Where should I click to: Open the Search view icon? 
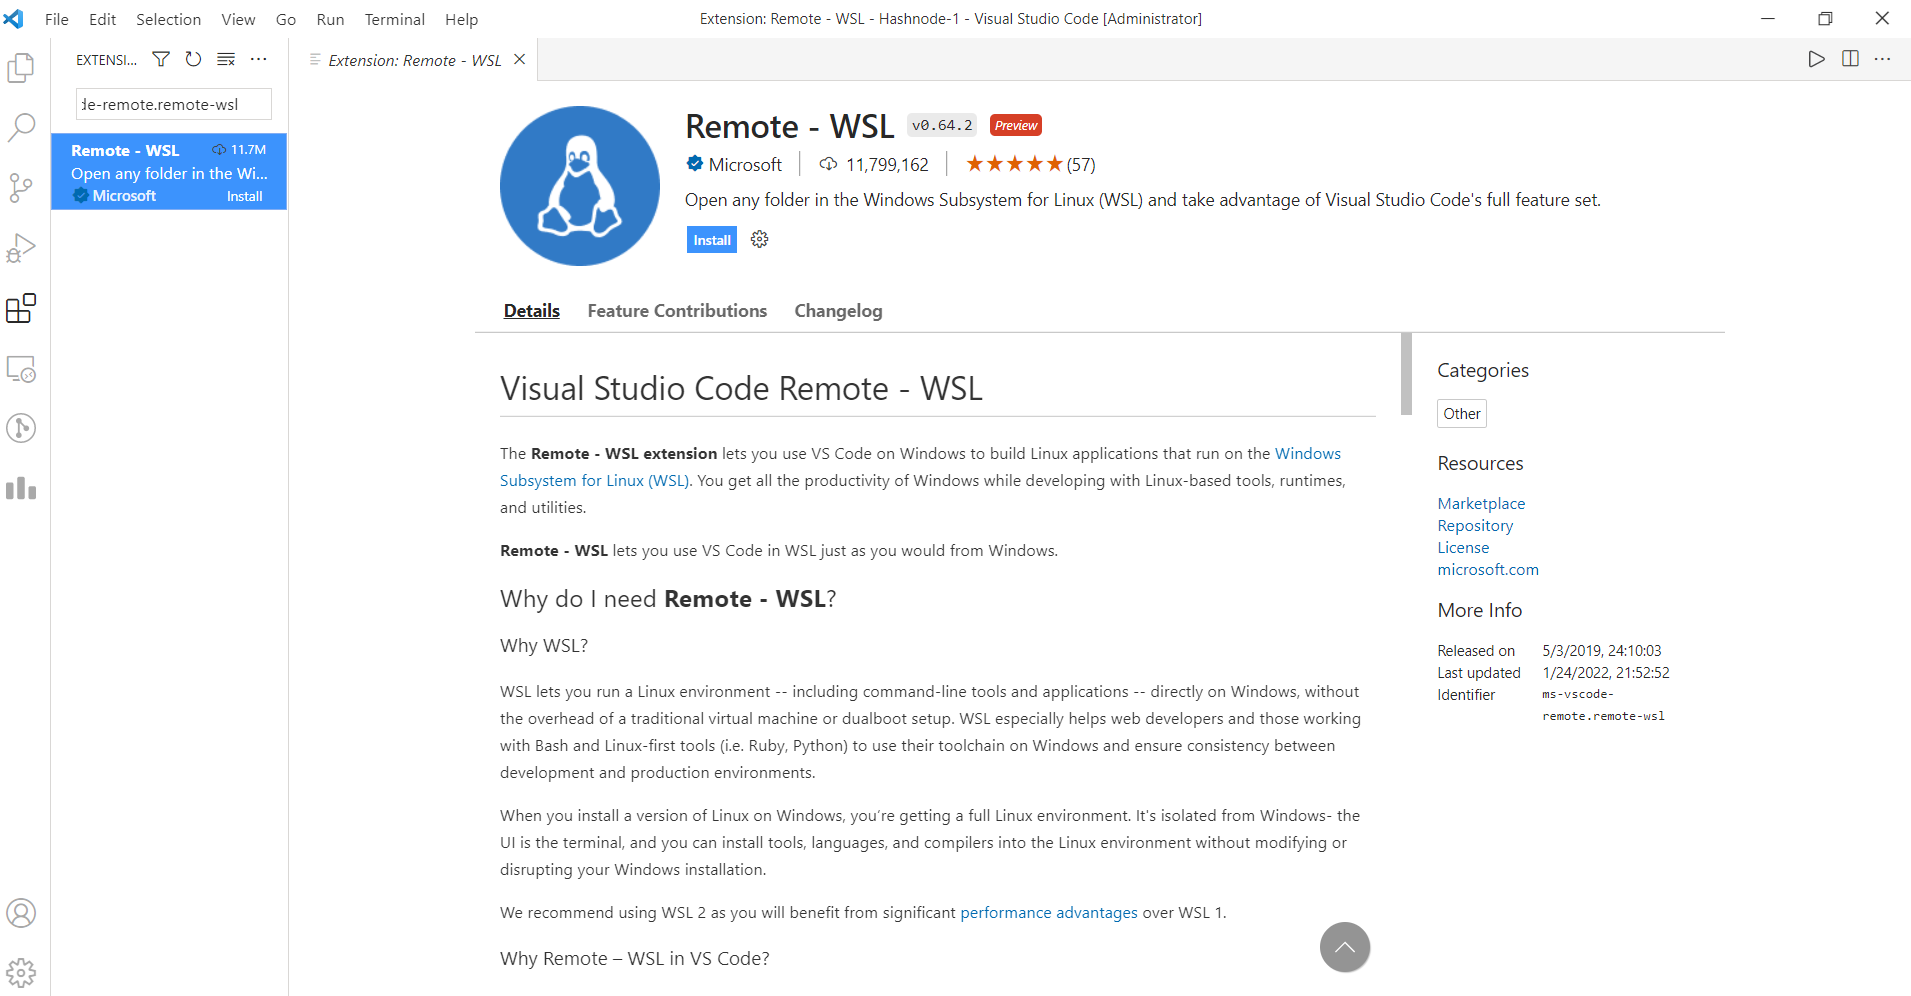21,127
